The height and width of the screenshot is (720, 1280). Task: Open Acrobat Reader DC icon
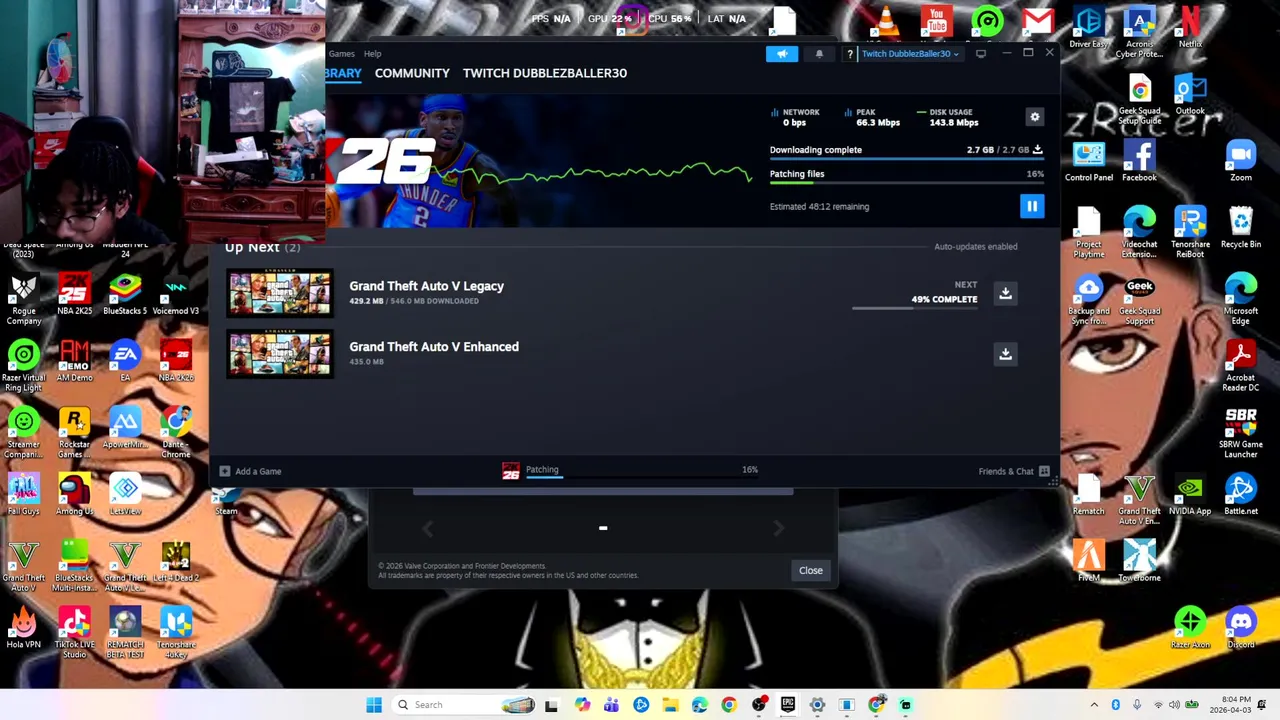(x=1241, y=367)
